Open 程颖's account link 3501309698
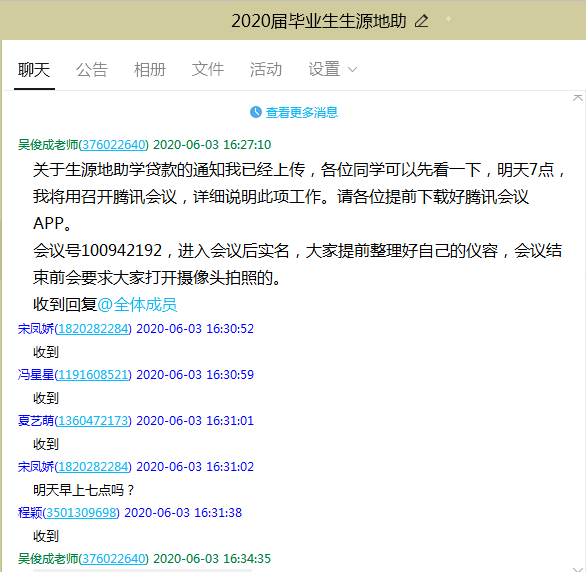586x572 pixels. (x=81, y=513)
